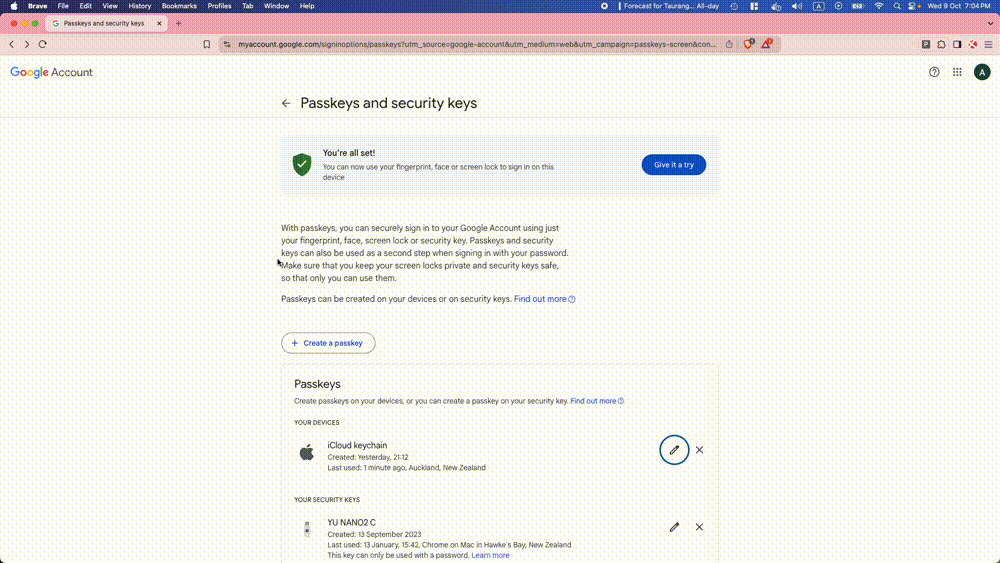Open a new browser tab
The width and height of the screenshot is (1000, 563).
(x=179, y=24)
